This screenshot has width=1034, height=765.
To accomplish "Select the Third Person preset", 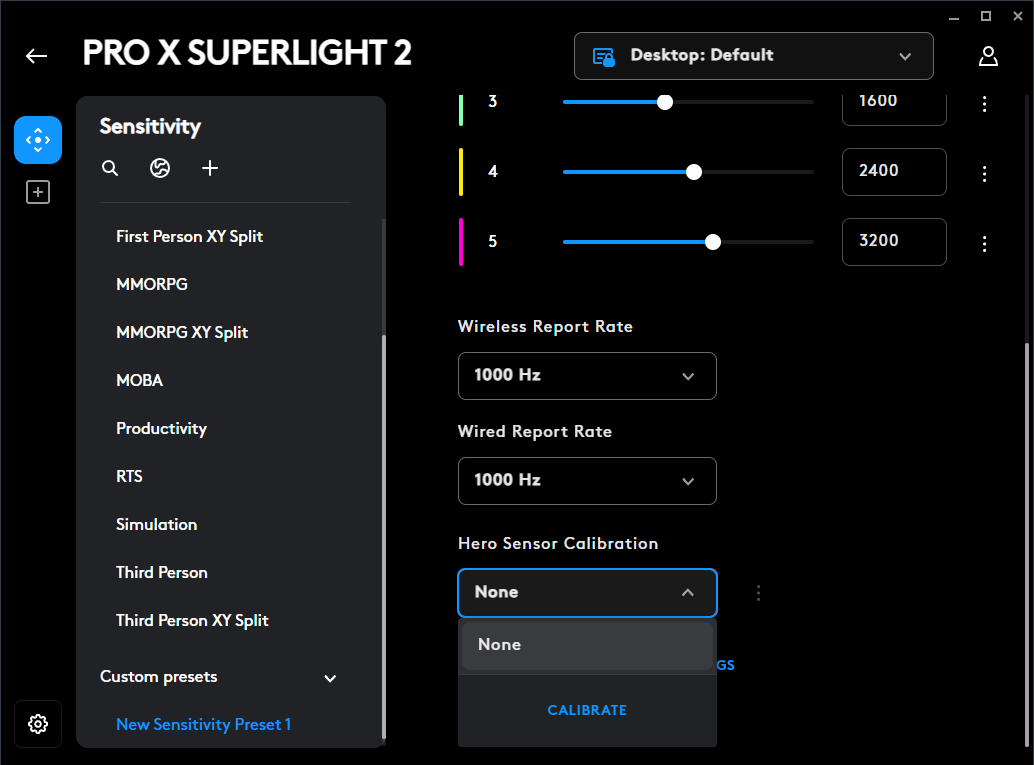I will click(162, 572).
